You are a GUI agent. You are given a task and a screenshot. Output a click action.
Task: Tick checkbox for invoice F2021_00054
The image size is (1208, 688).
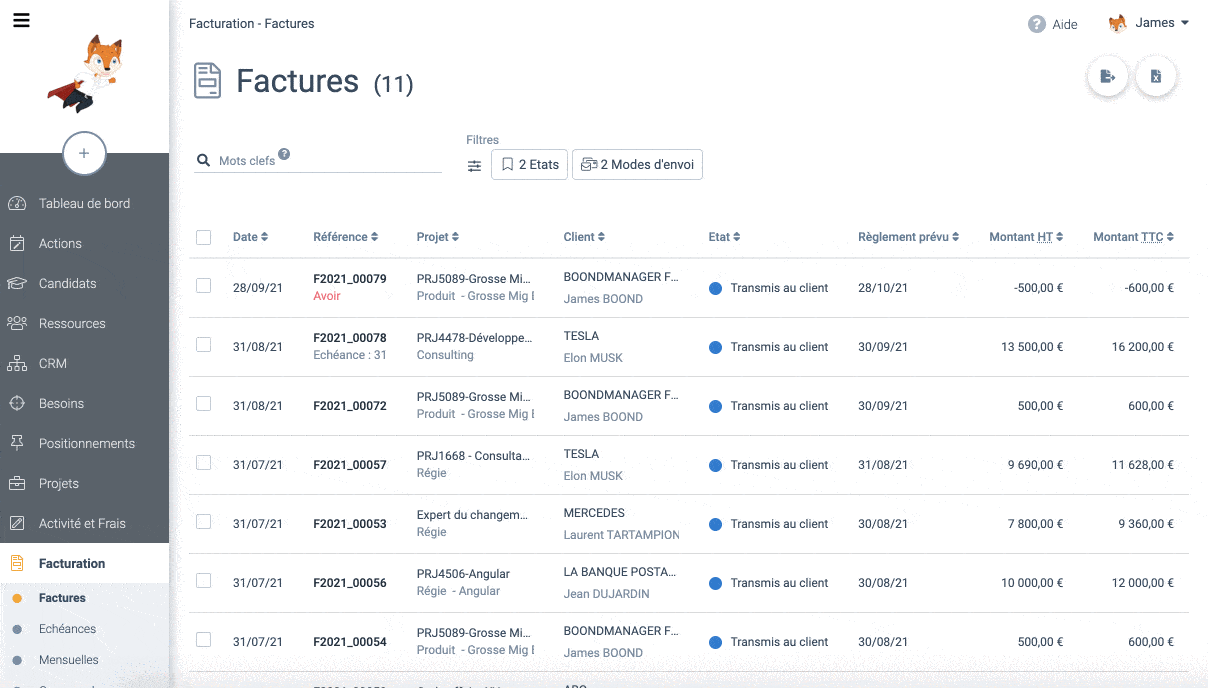coord(204,639)
